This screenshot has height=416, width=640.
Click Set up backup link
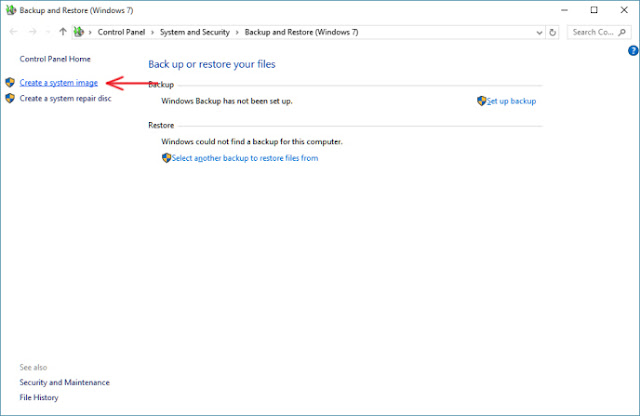511,101
